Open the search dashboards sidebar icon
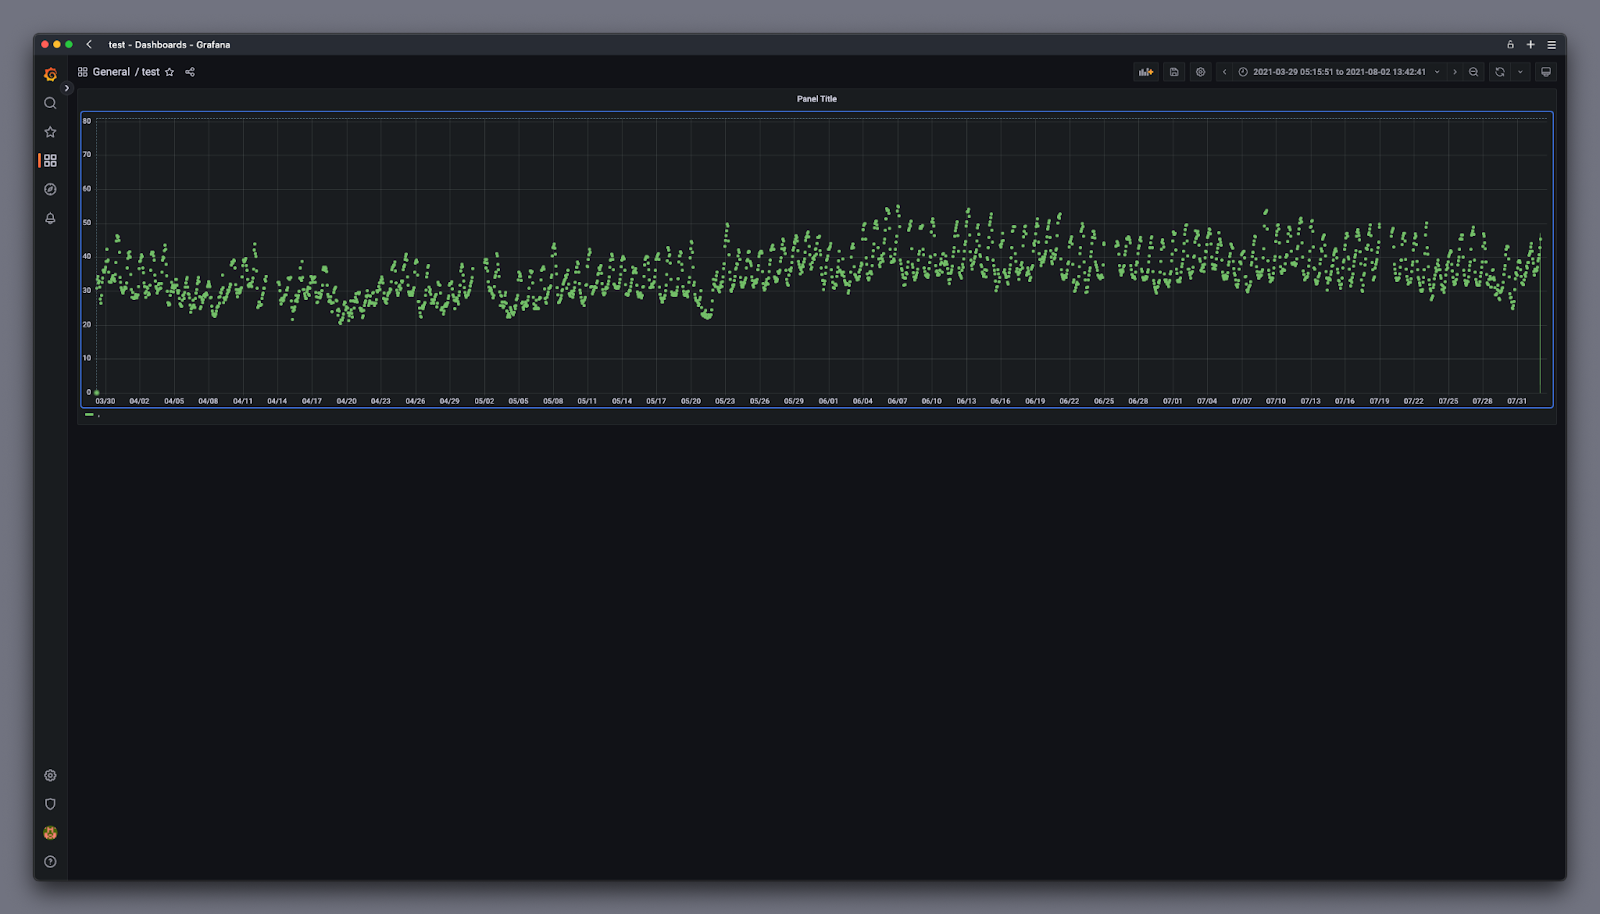 [50, 103]
